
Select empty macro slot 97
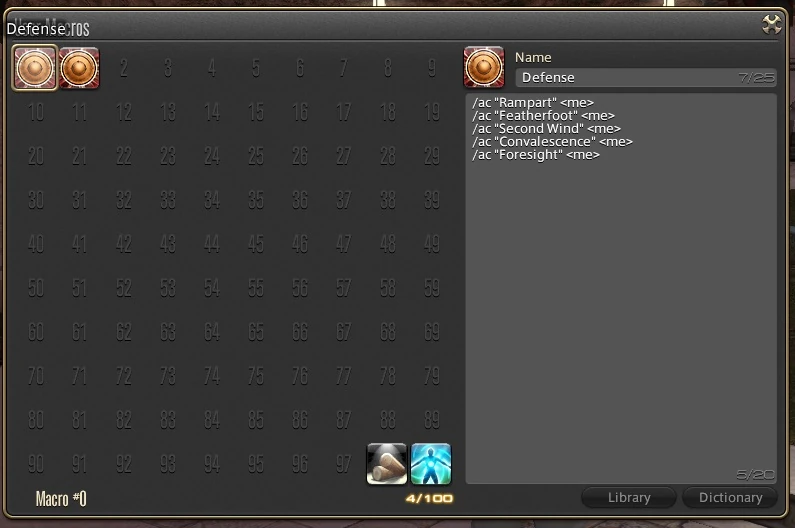point(343,464)
